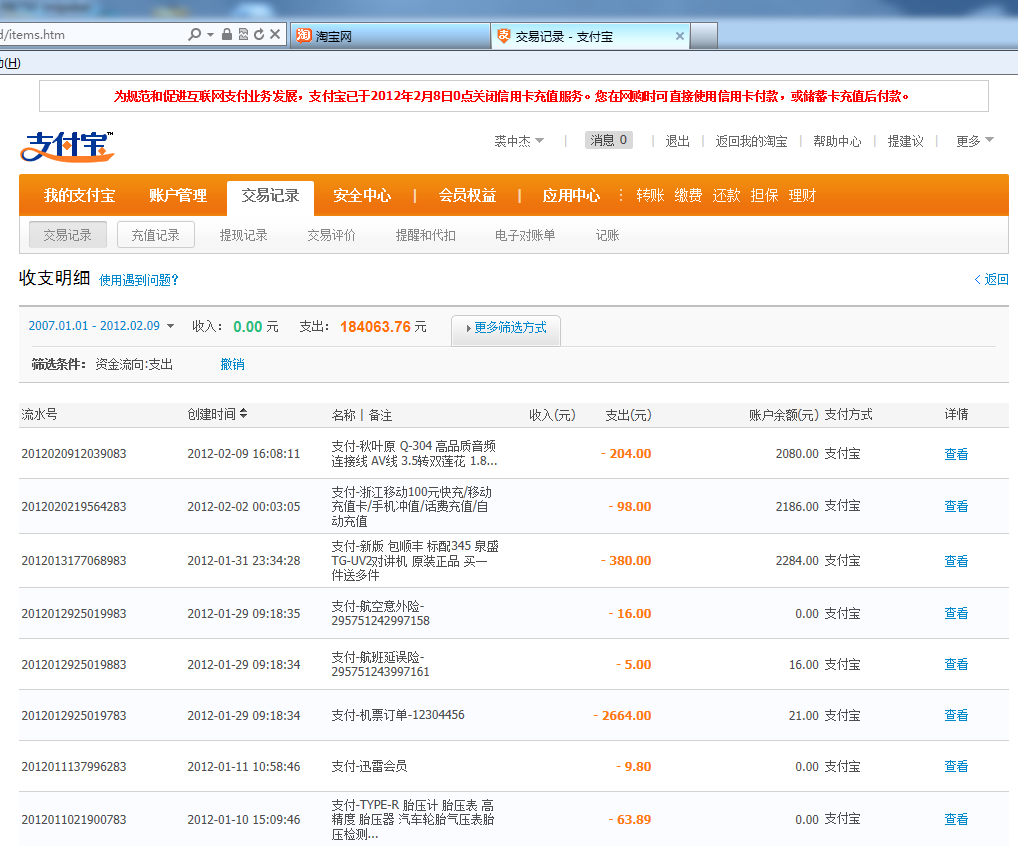
Task: Click 查看 for the -380.00 transaction
Action: click(x=956, y=560)
